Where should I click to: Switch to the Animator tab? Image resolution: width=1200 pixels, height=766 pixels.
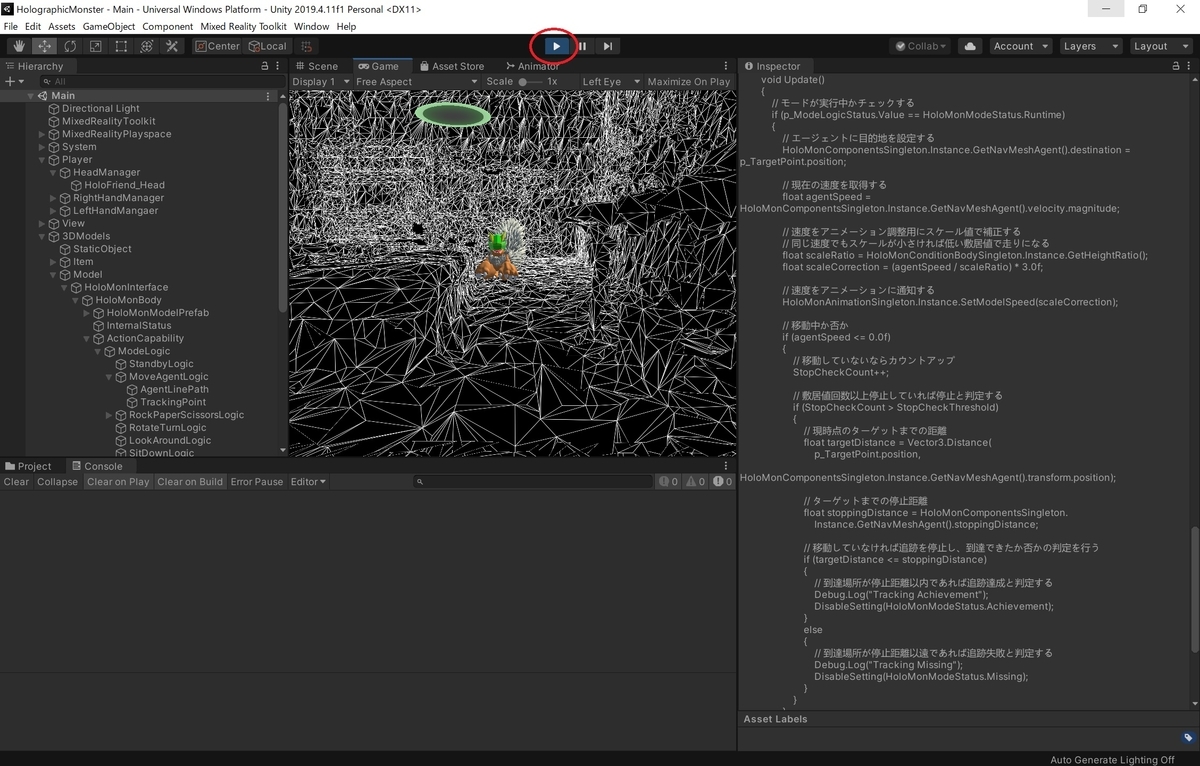tap(533, 66)
